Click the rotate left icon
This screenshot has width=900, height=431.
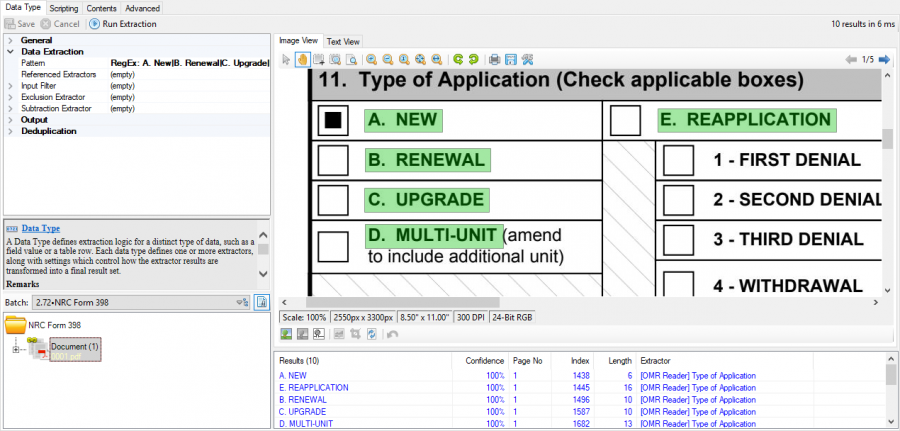[x=458, y=60]
